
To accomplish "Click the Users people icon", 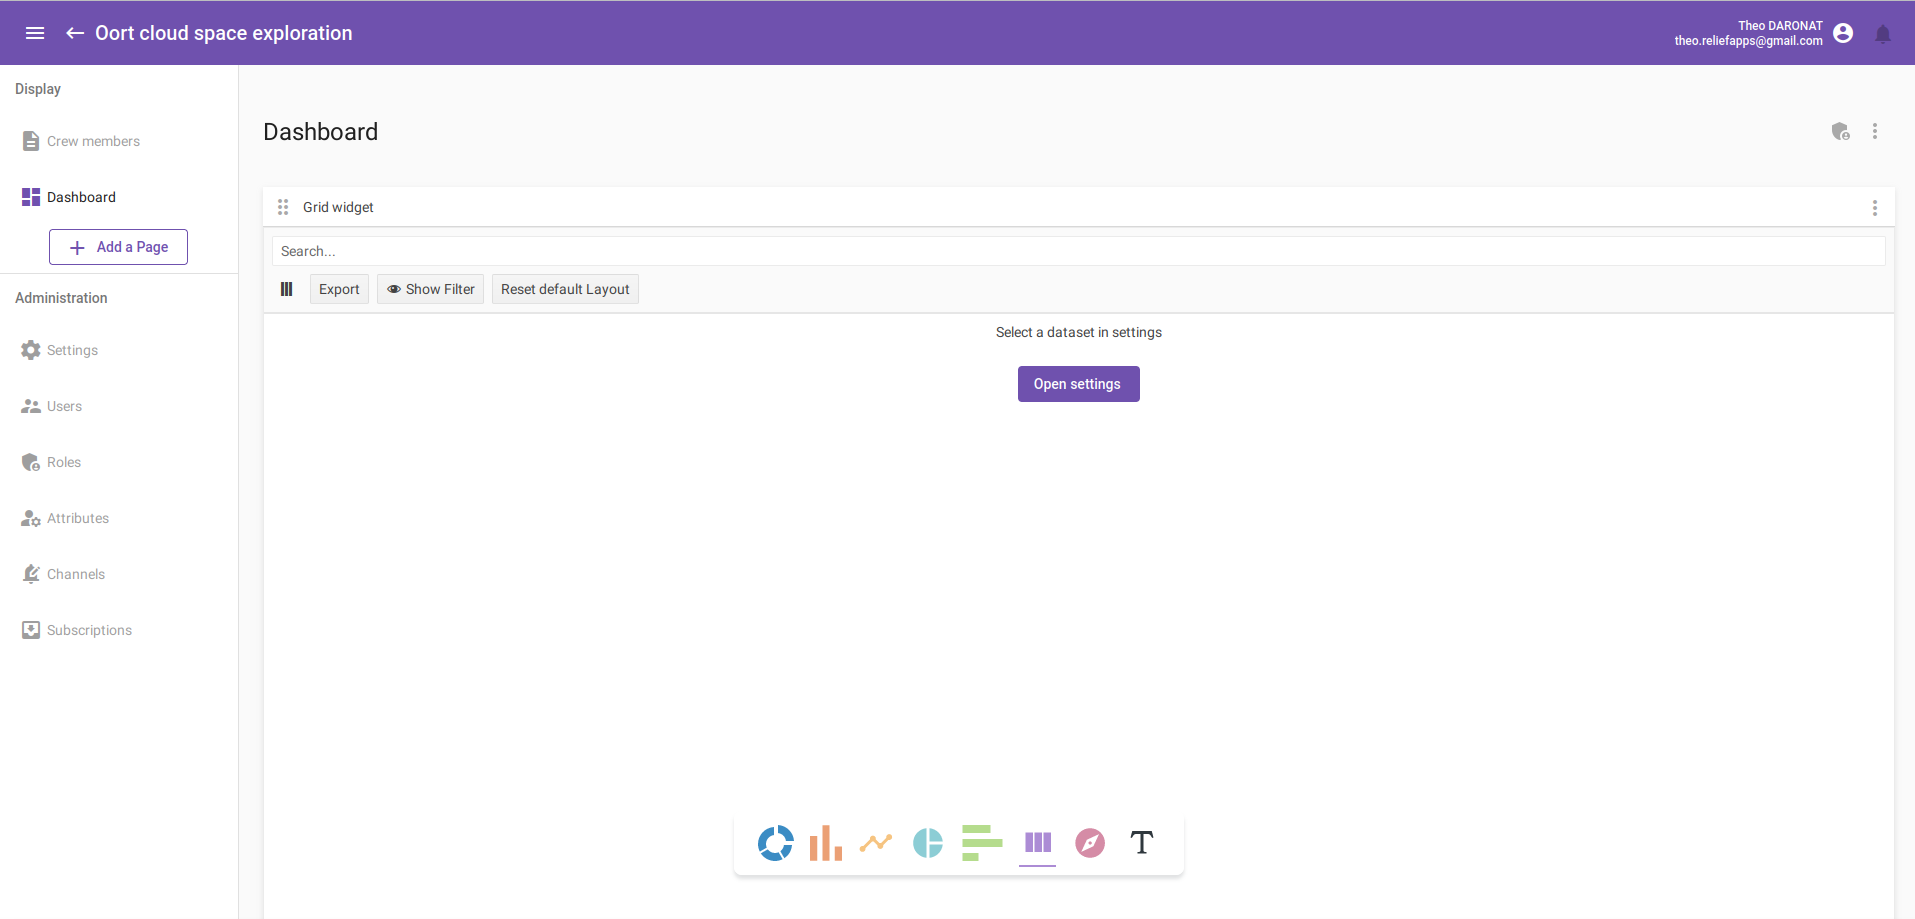I will [31, 406].
